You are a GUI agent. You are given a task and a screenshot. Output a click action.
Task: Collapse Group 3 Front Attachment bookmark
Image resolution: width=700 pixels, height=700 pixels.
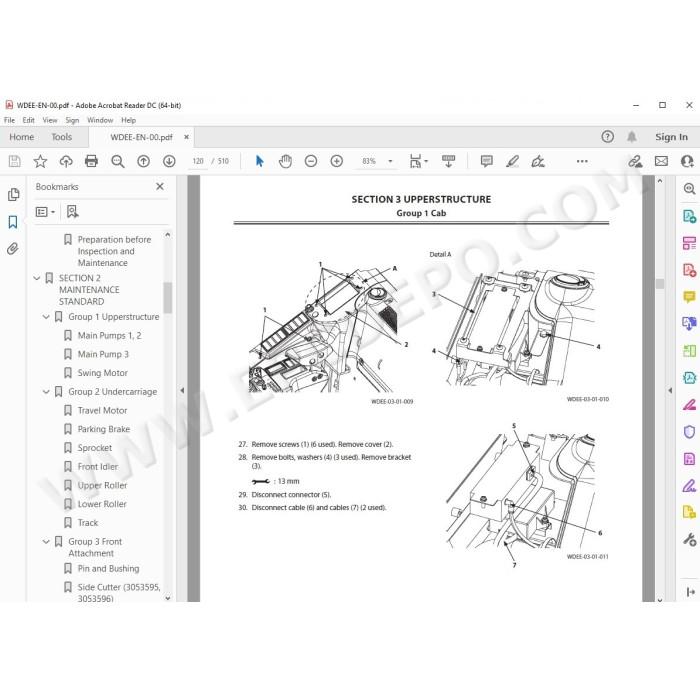pos(46,542)
